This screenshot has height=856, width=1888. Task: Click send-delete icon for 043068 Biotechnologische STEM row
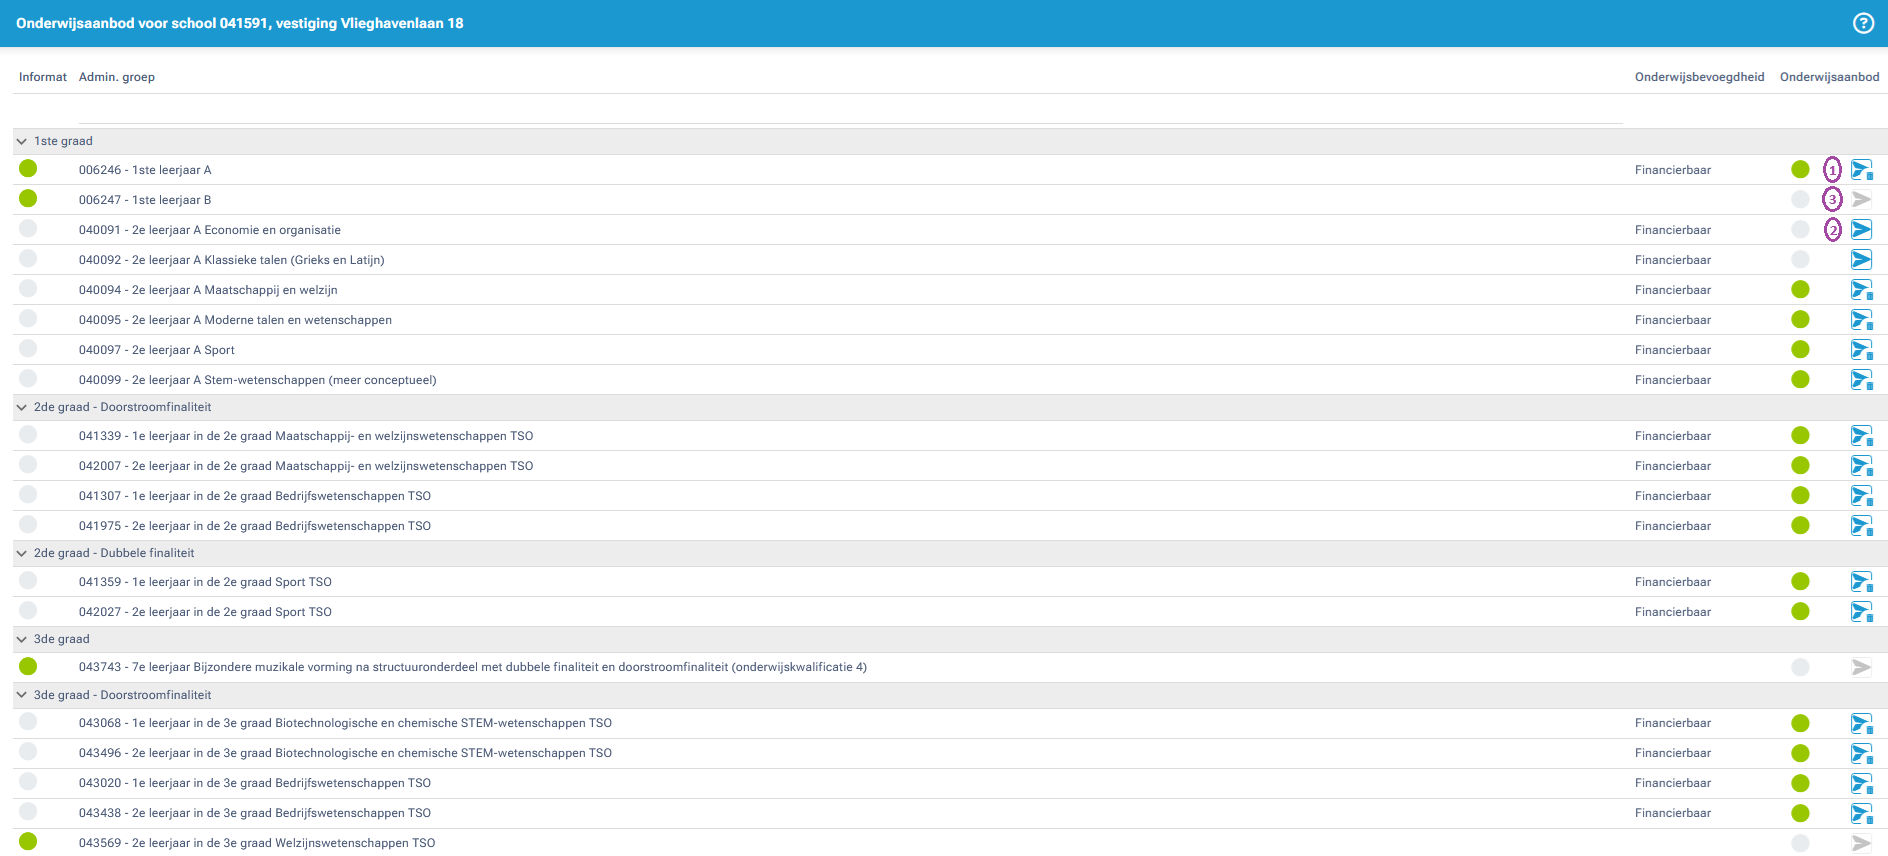[x=1861, y=723]
